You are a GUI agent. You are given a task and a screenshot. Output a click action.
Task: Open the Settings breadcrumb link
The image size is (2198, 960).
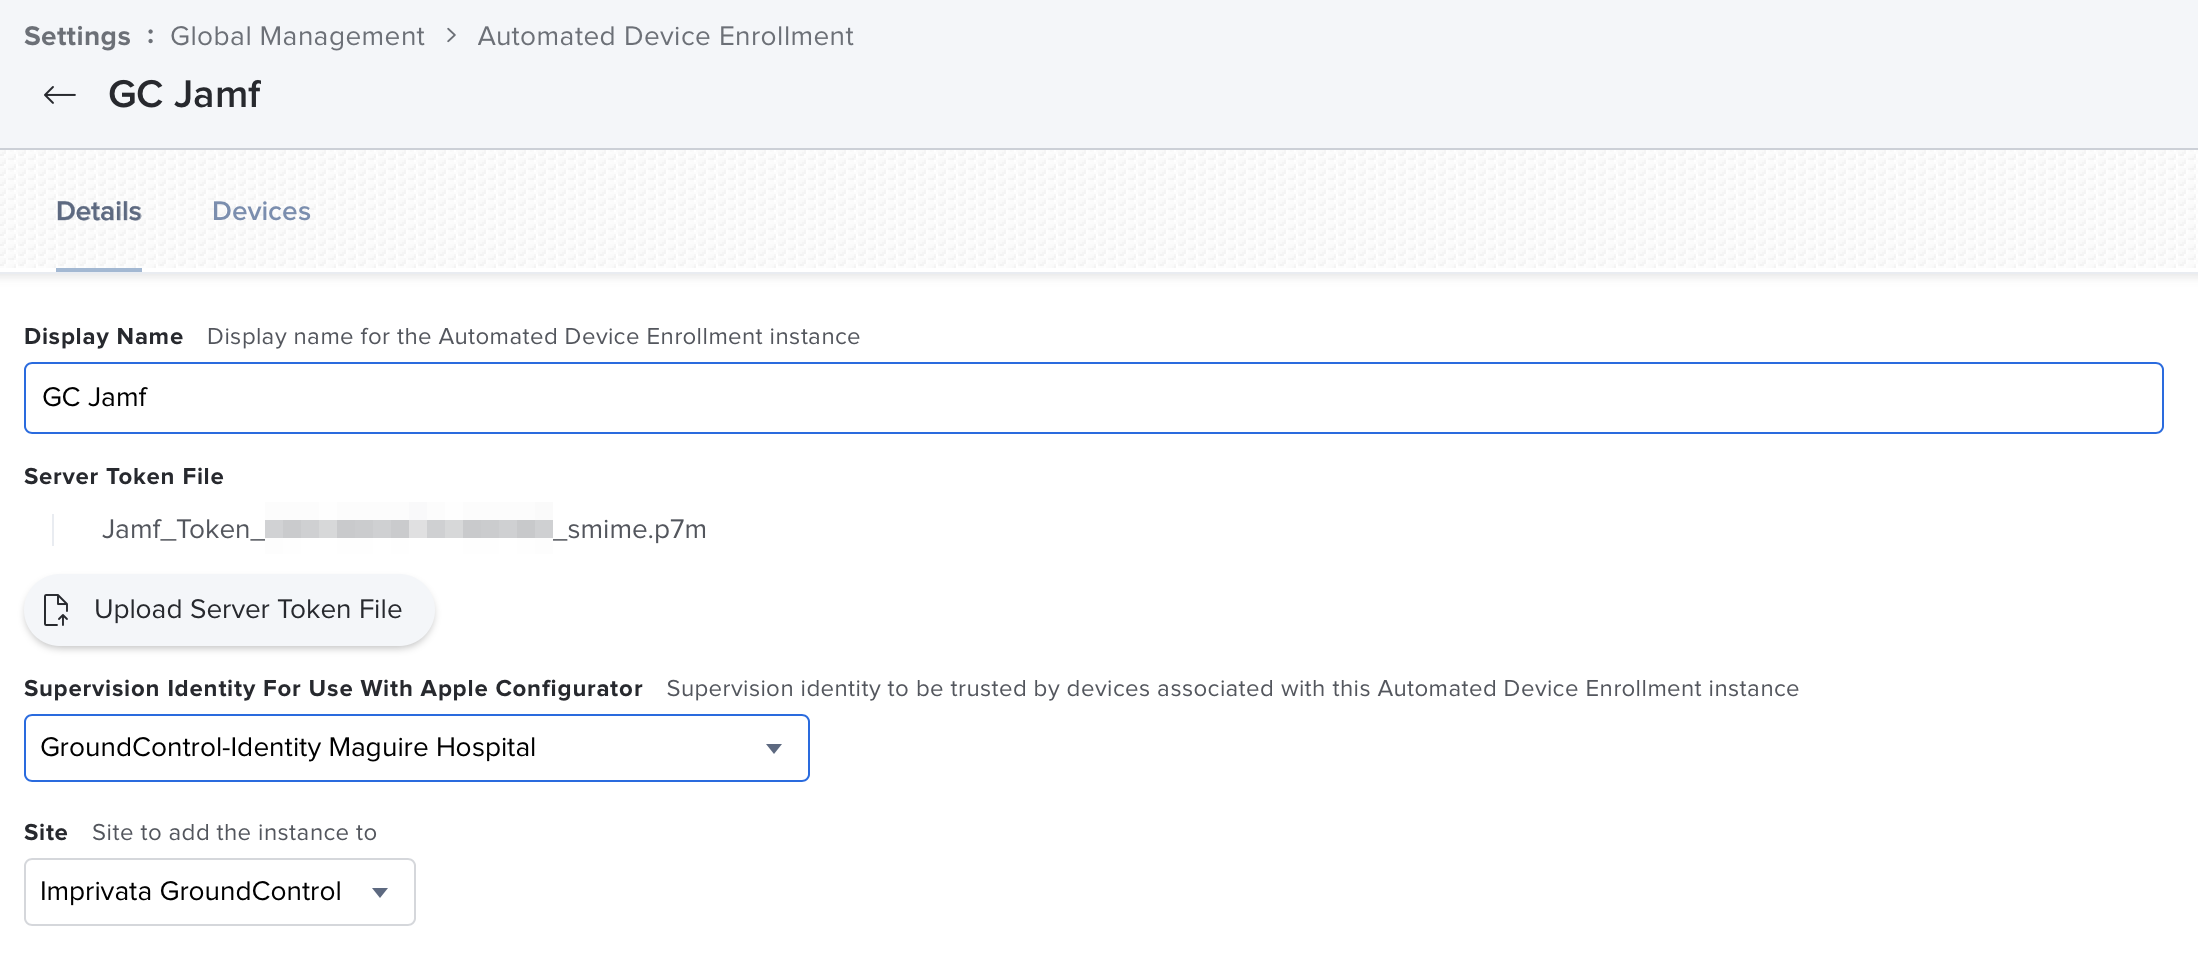click(x=77, y=36)
